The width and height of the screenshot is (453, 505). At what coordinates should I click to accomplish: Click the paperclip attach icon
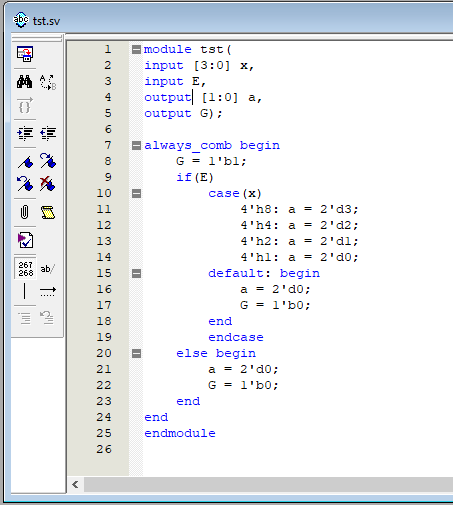point(25,212)
